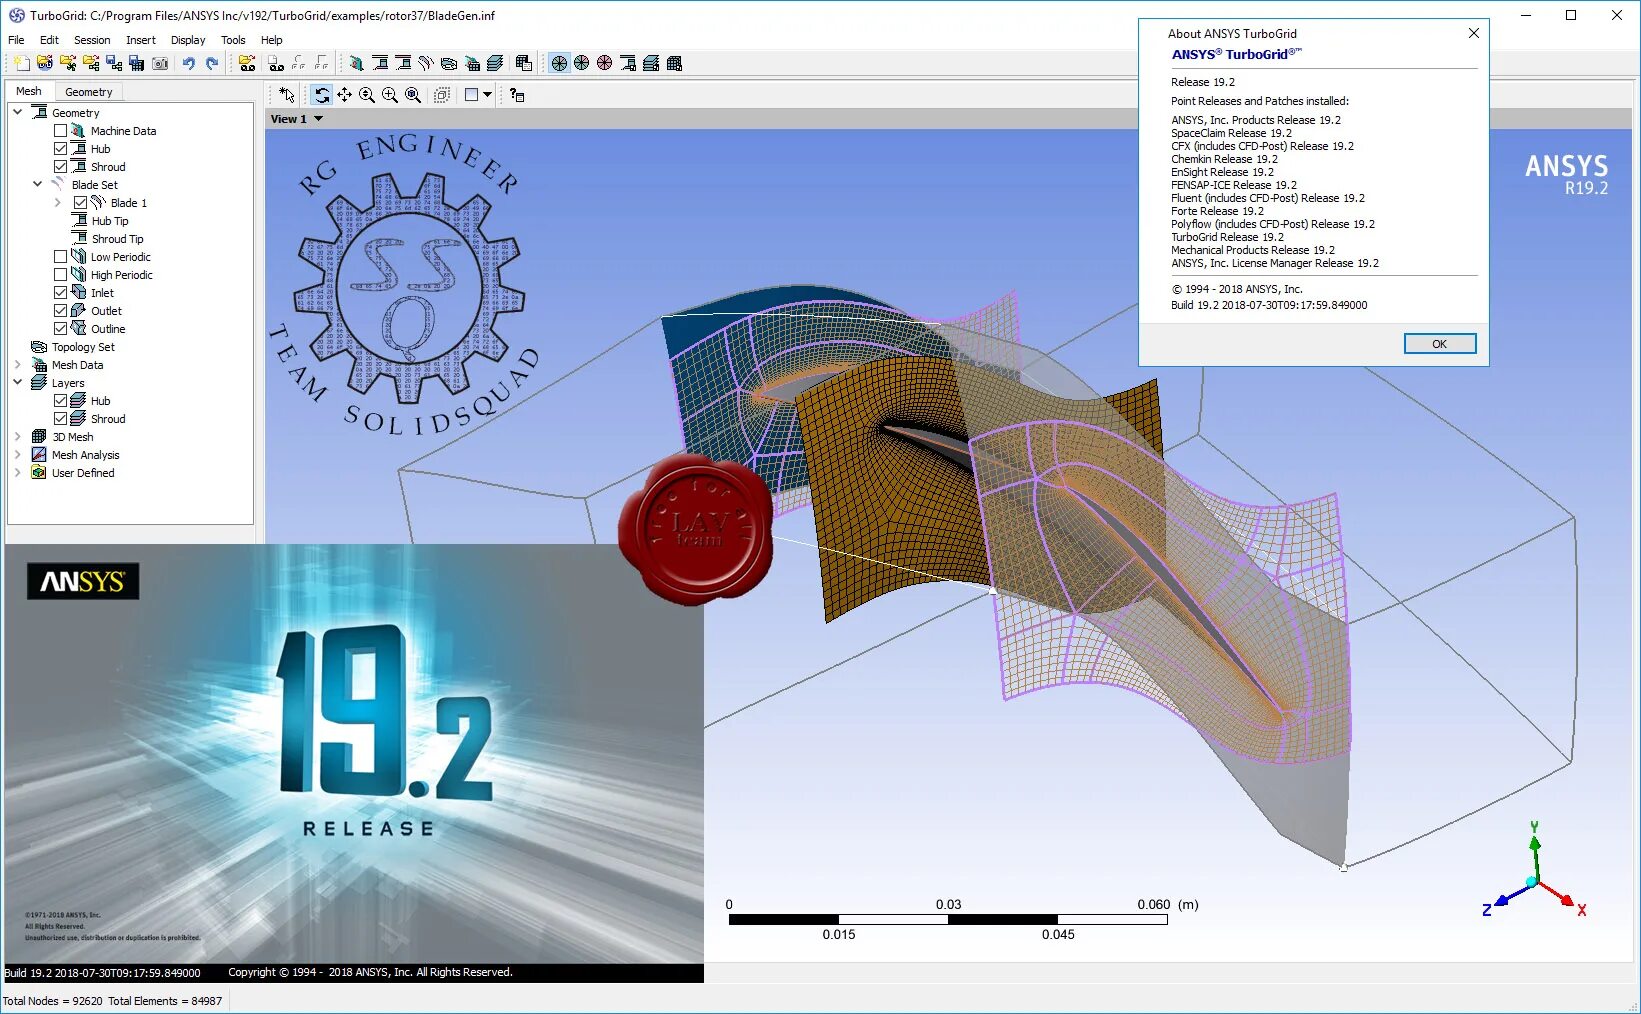Screen dimensions: 1641x1014
Task: Click the XYZ axis triad in viewer
Action: pos(1534,870)
